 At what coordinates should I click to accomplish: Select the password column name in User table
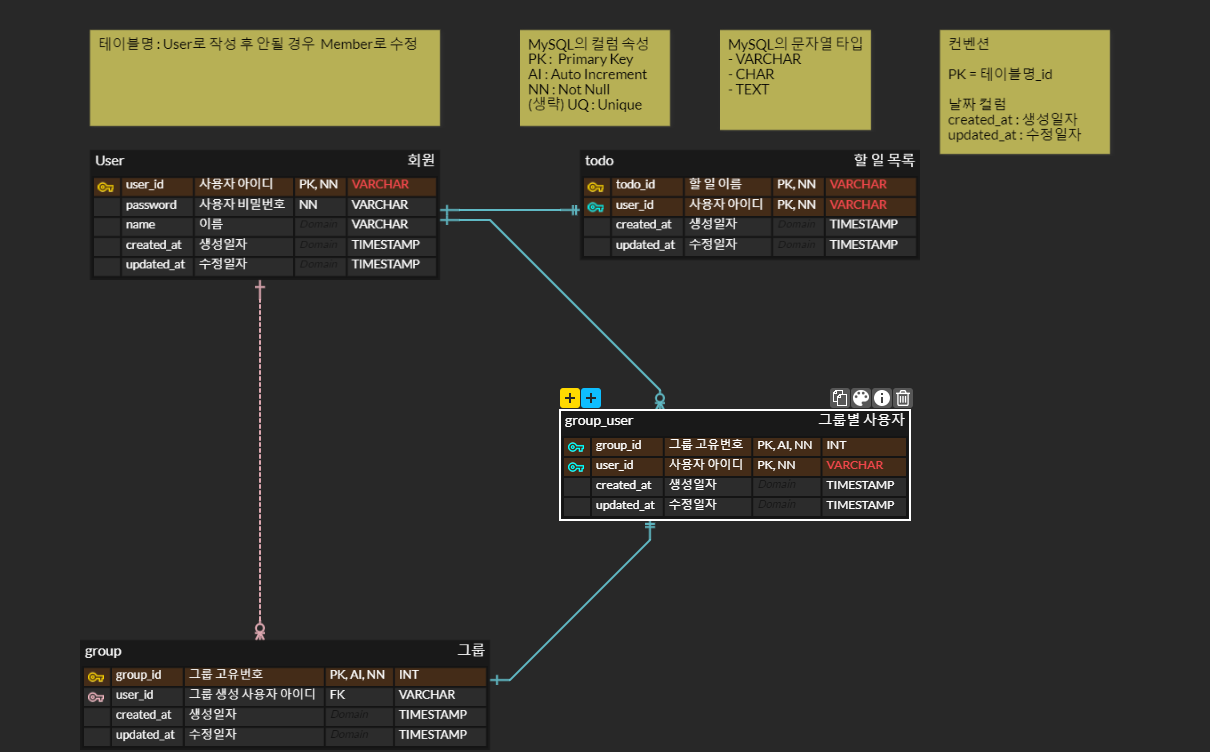point(151,205)
